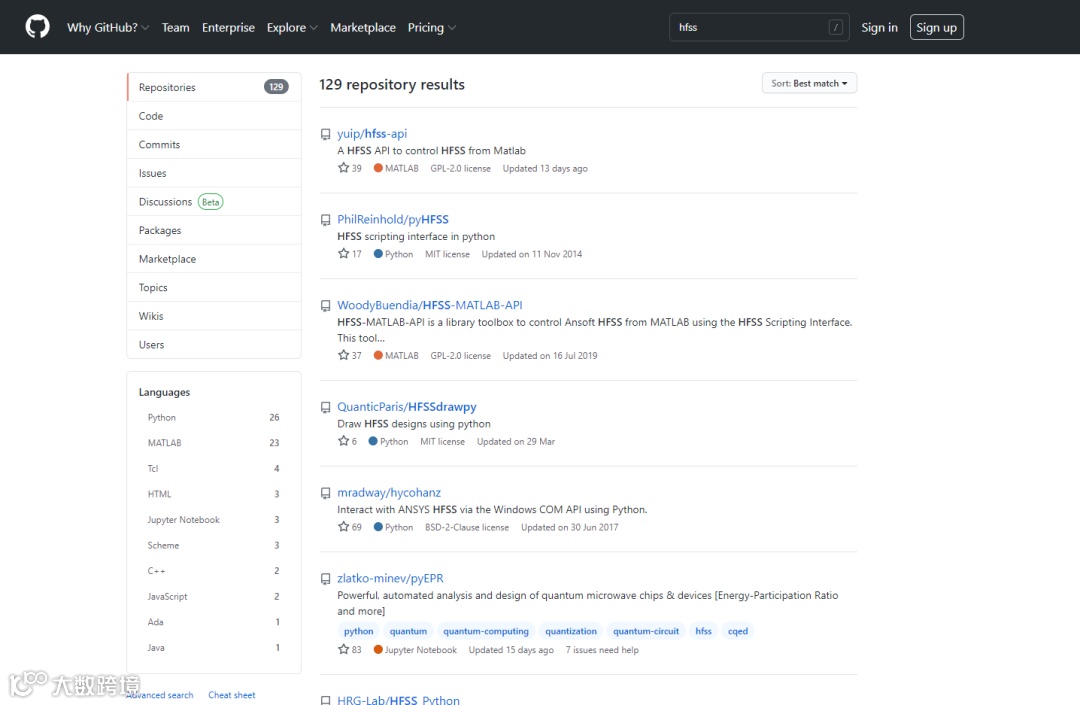Click the repo icon beside mradway/hycohanz

pos(325,494)
